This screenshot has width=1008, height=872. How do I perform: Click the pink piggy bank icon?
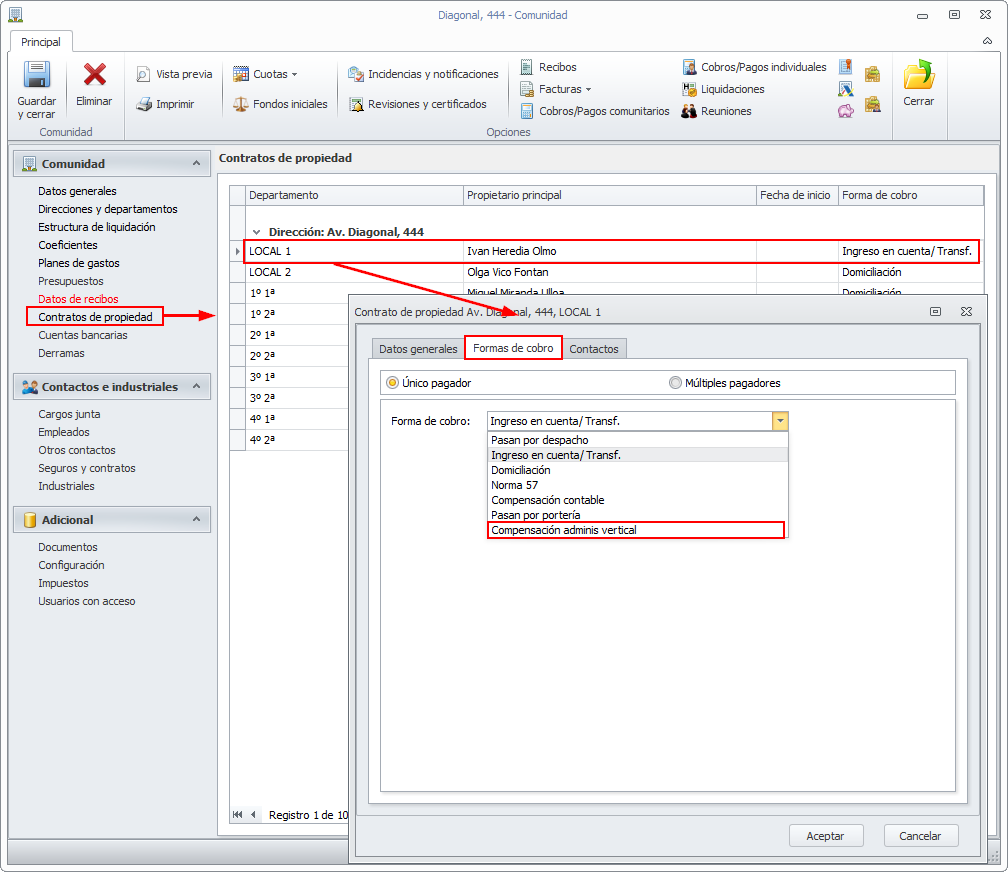point(845,111)
